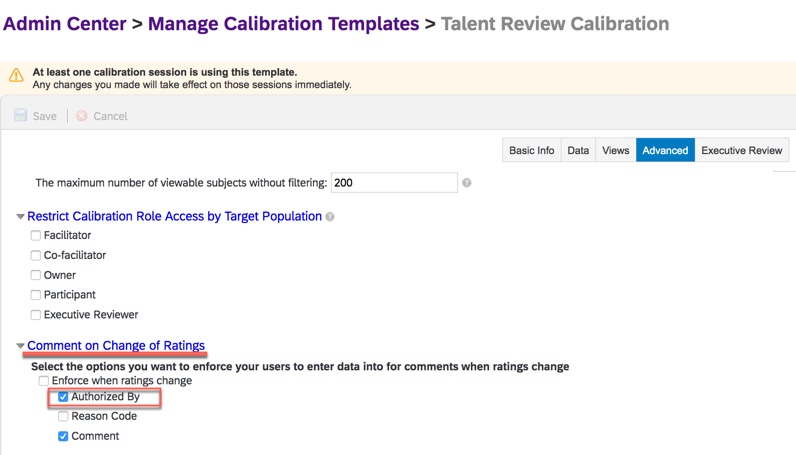Open Manage Calibration Templates breadcrumb link
The image size is (796, 455).
coord(283,23)
